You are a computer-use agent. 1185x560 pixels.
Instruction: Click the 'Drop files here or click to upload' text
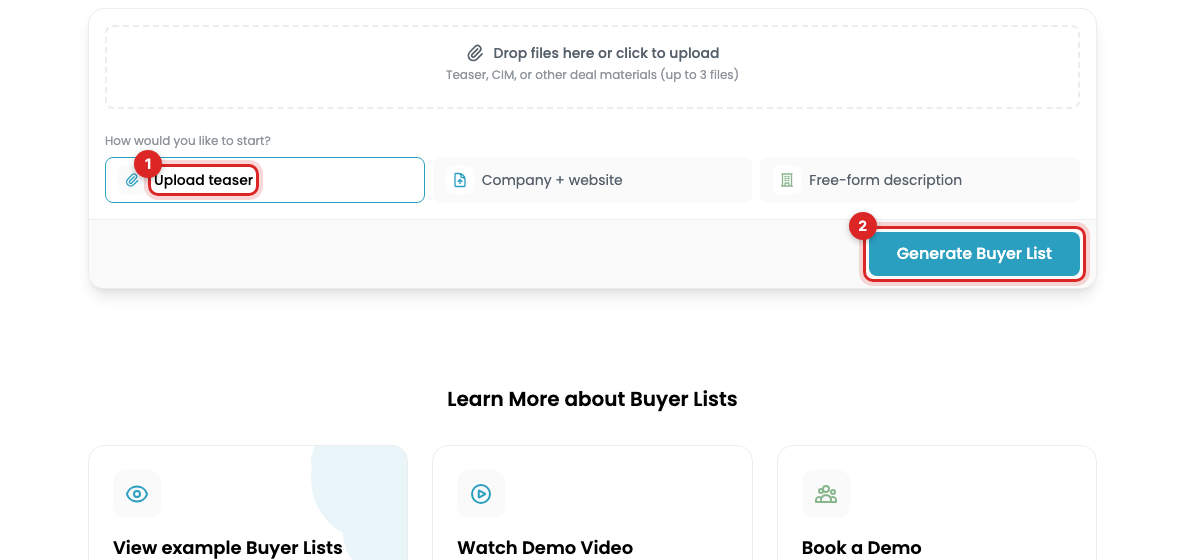point(606,53)
